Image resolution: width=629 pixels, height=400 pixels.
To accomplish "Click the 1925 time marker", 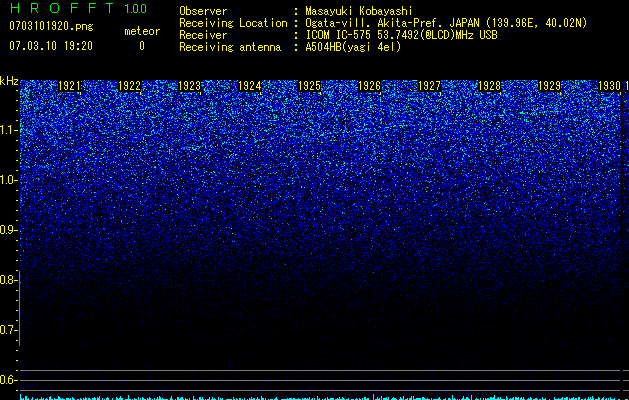I will [x=310, y=86].
